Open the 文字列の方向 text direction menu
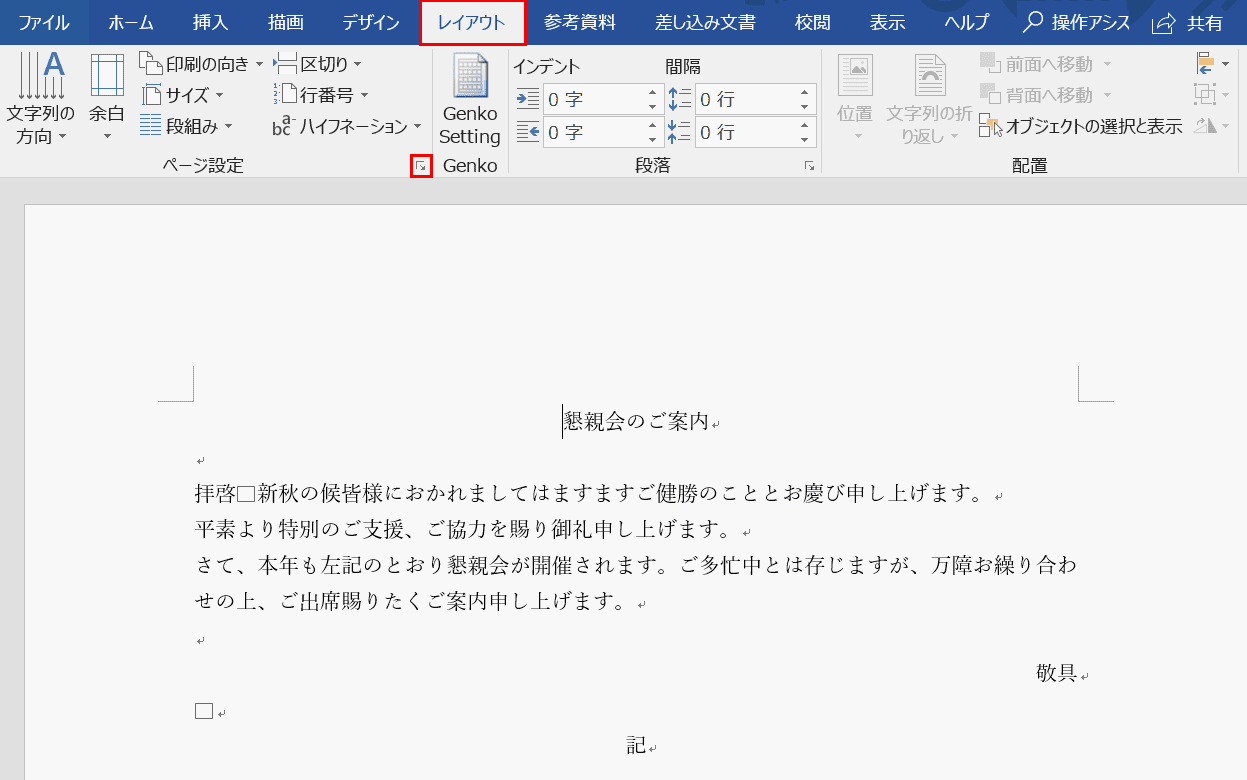The height and width of the screenshot is (780, 1247). point(40,98)
